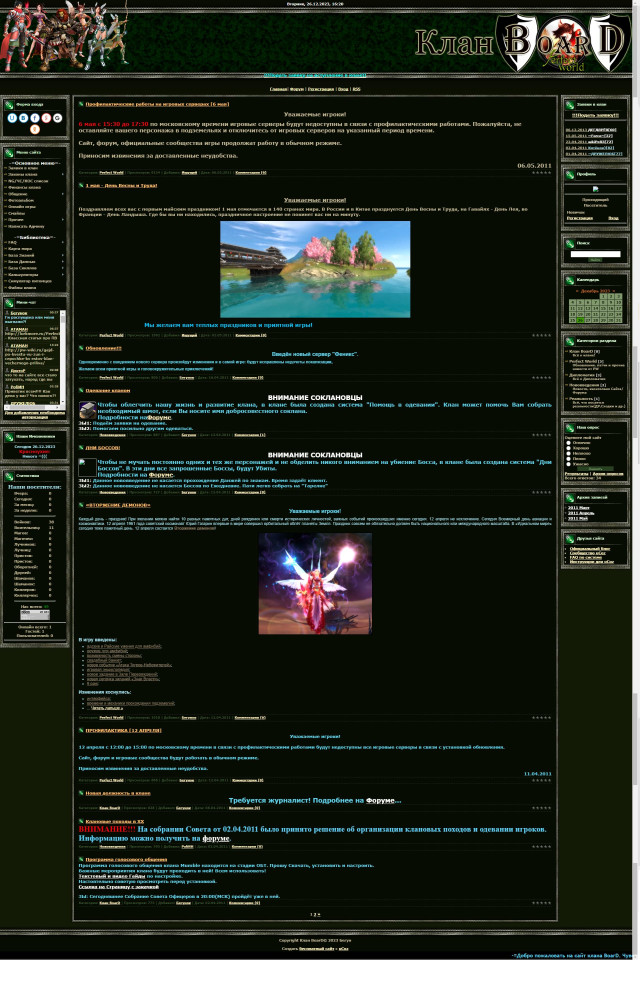The height and width of the screenshot is (1000, 640).
Task: Go to page 2 of the news
Action: pos(315,915)
